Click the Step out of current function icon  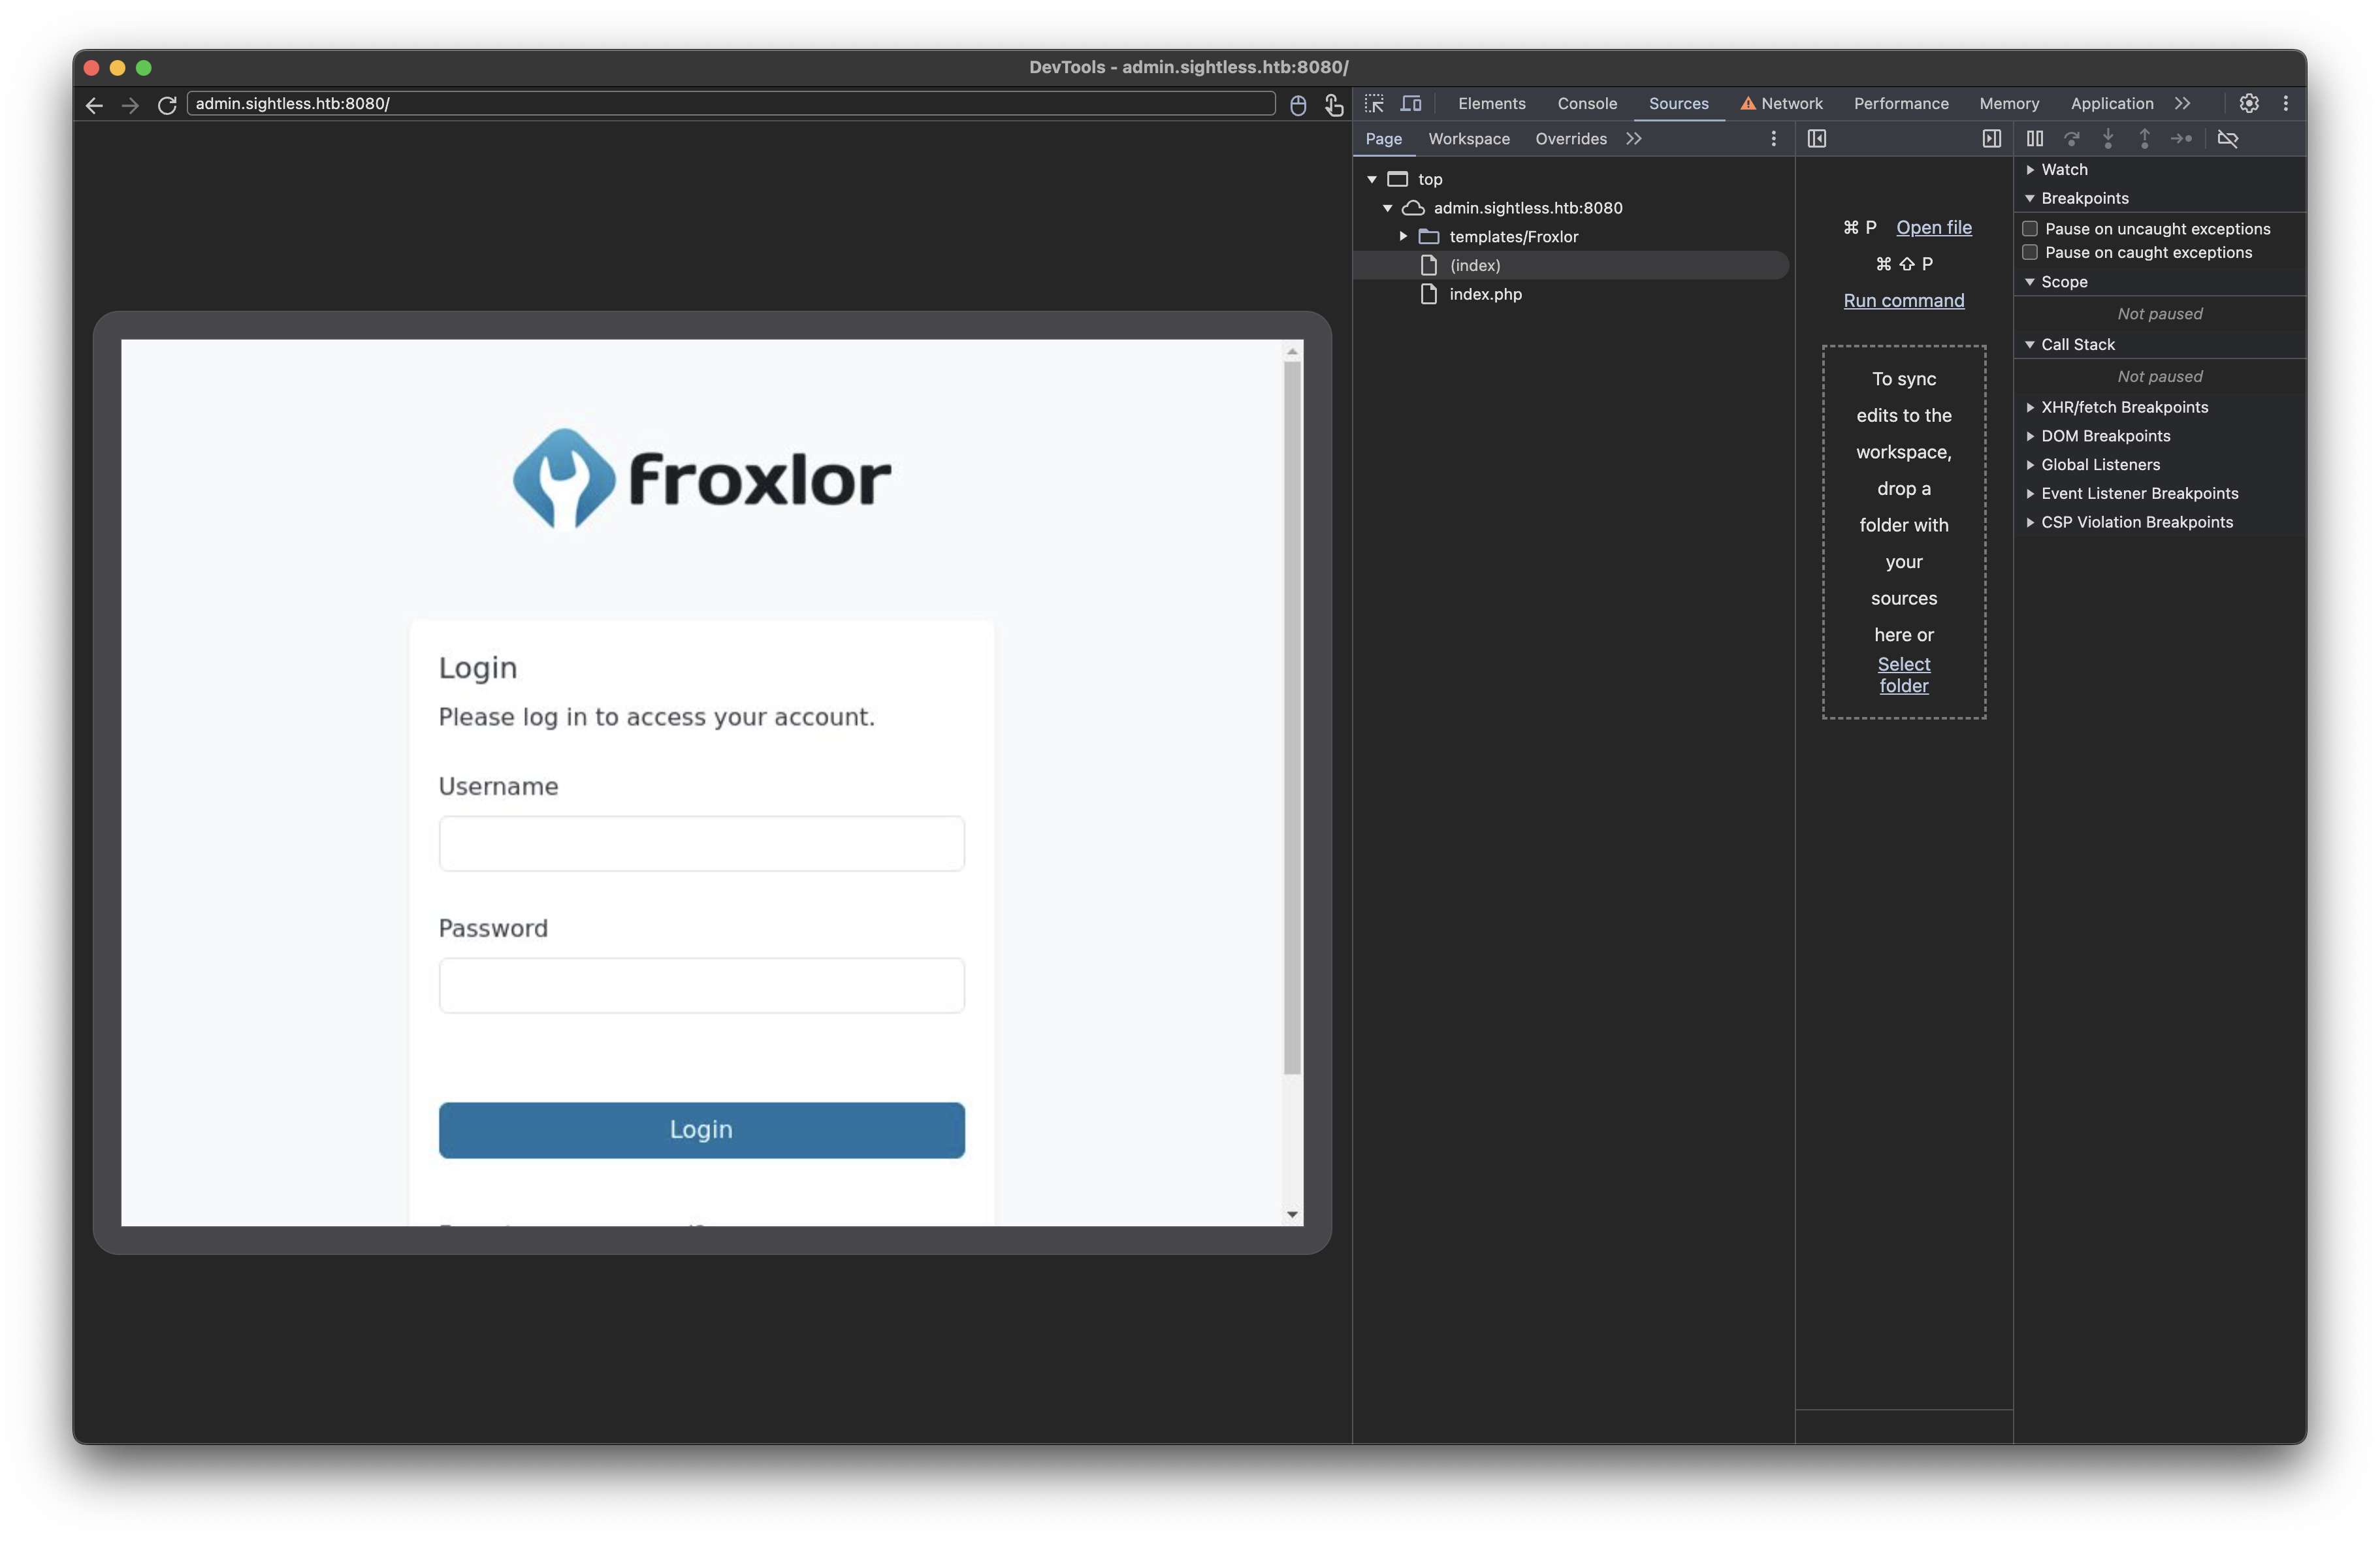click(2145, 139)
